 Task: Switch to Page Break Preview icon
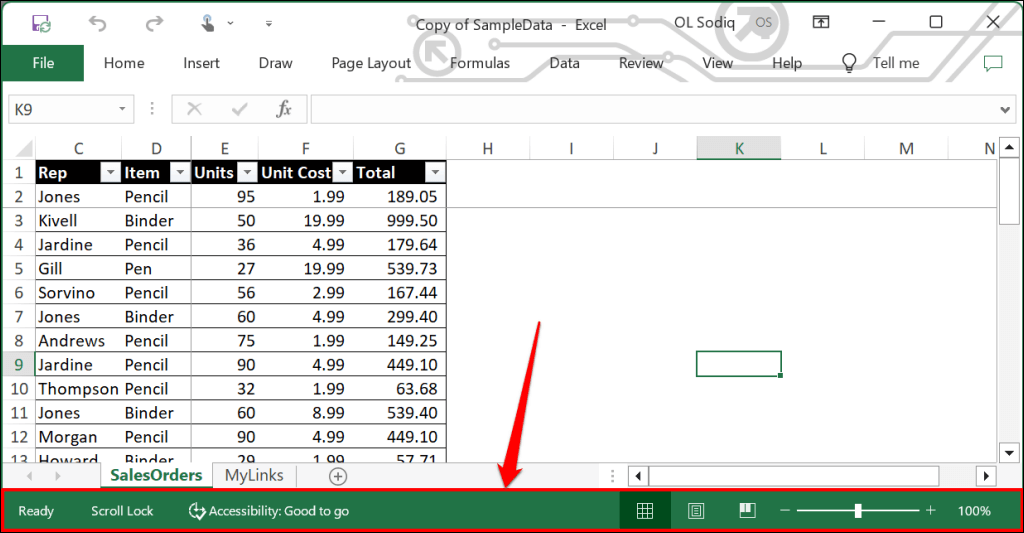[747, 510]
